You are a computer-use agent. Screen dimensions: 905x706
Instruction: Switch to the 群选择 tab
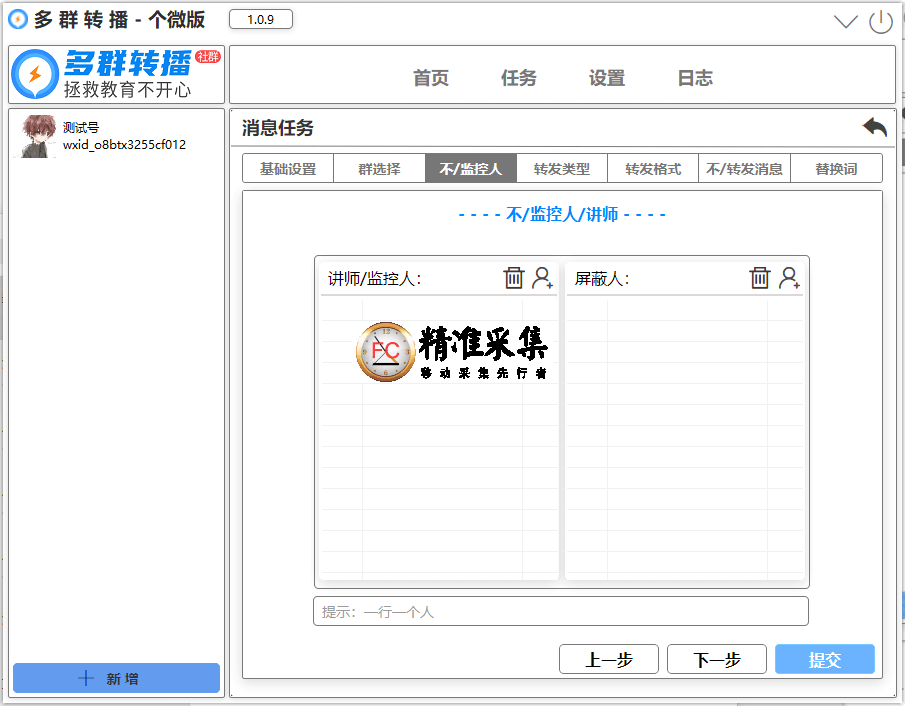[x=379, y=169]
